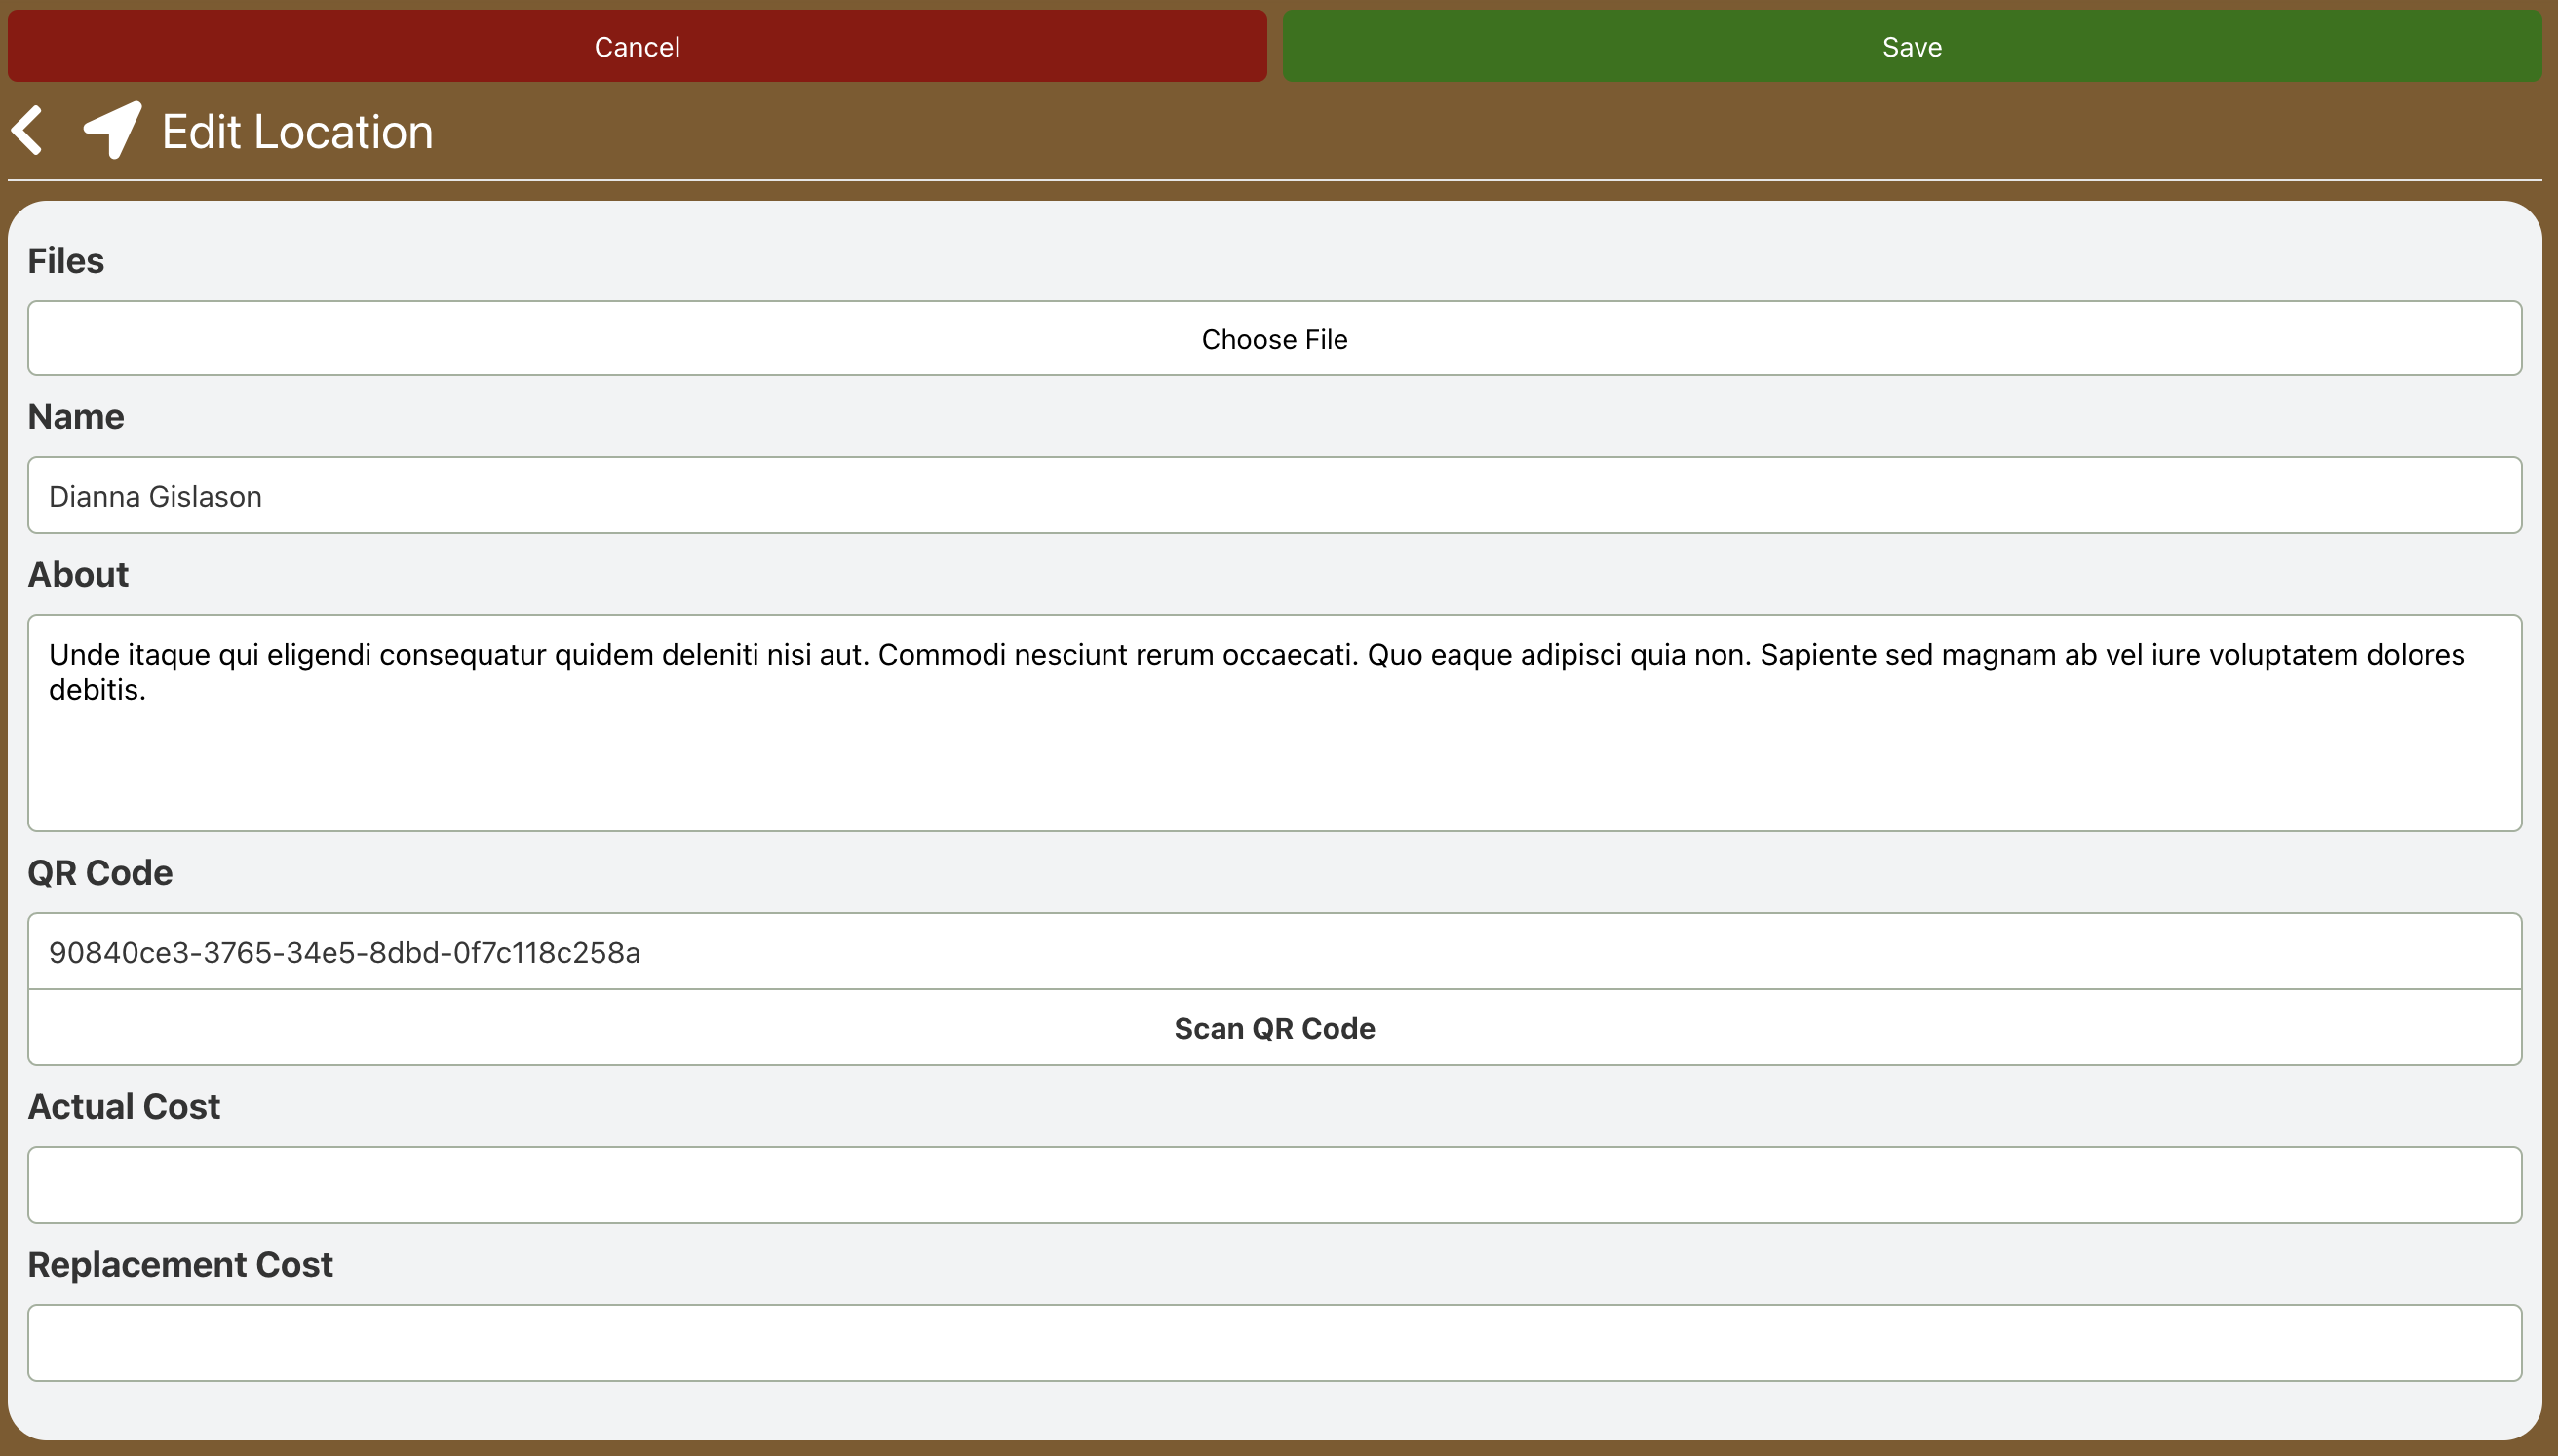Click the About field label
2558x1456 pixels.
tap(78, 575)
